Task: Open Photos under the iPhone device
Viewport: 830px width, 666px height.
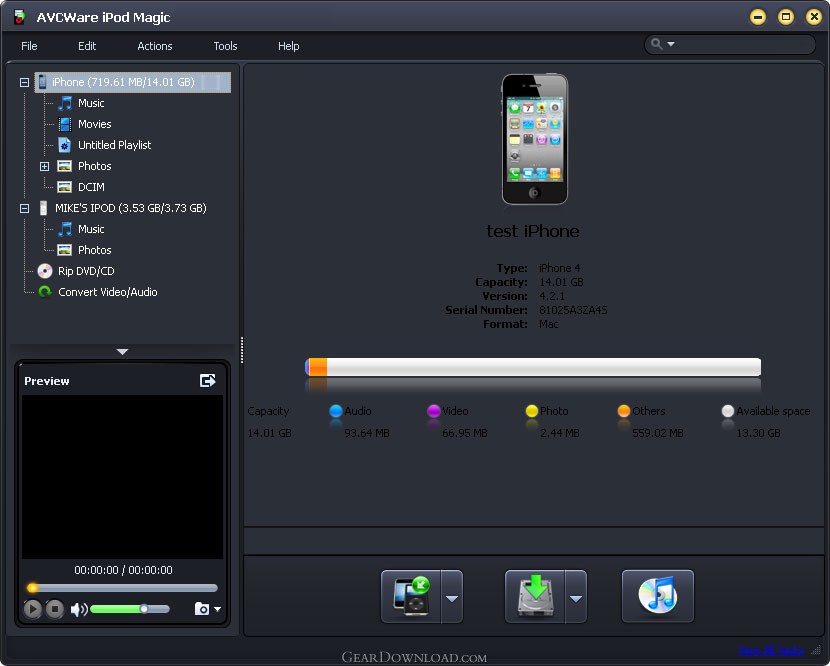Action: pyautogui.click(x=95, y=166)
